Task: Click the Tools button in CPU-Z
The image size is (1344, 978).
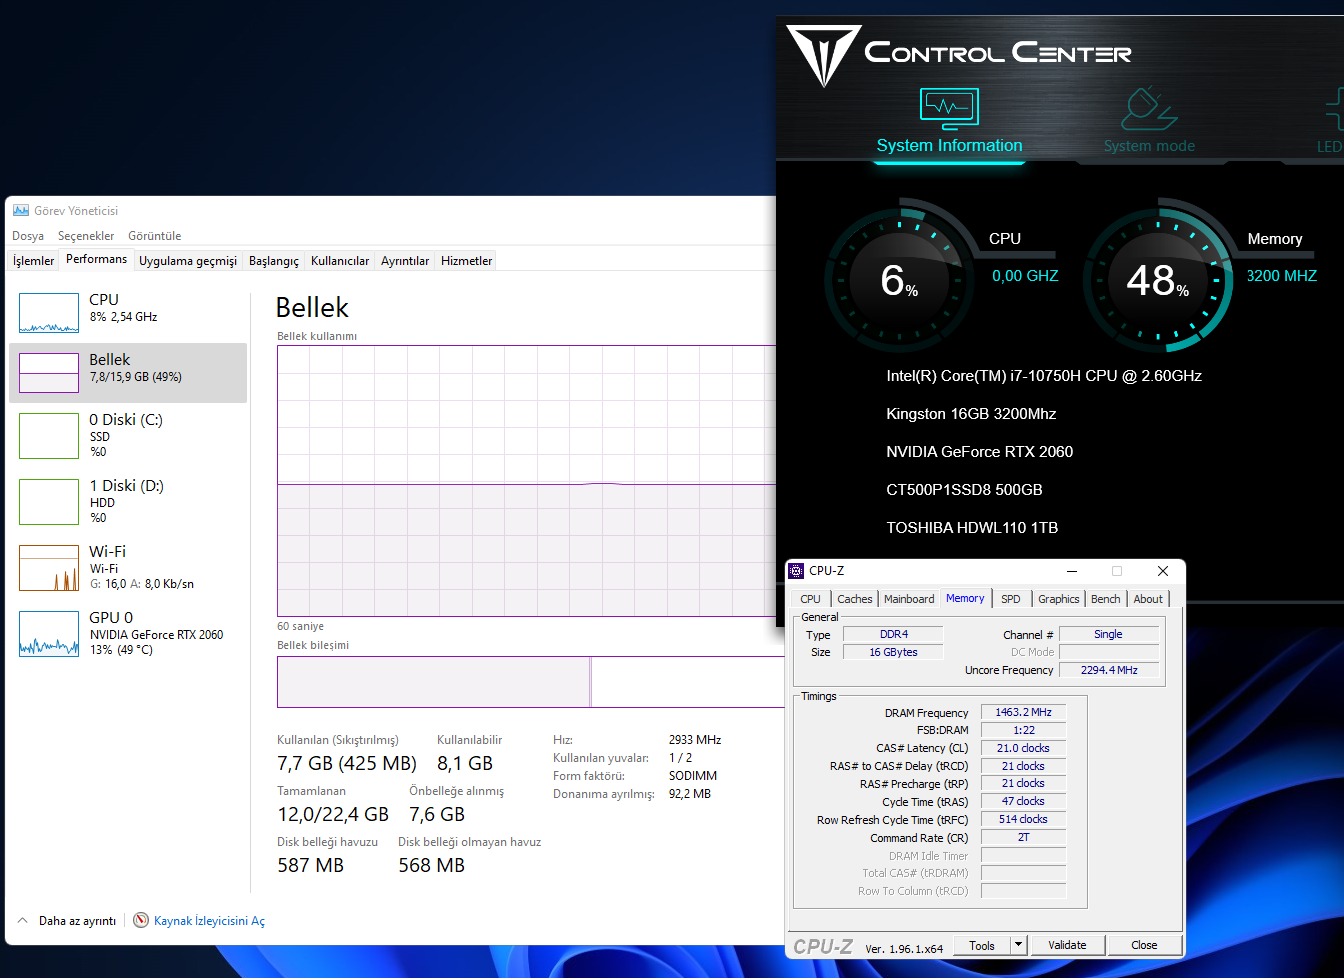Action: [x=982, y=945]
